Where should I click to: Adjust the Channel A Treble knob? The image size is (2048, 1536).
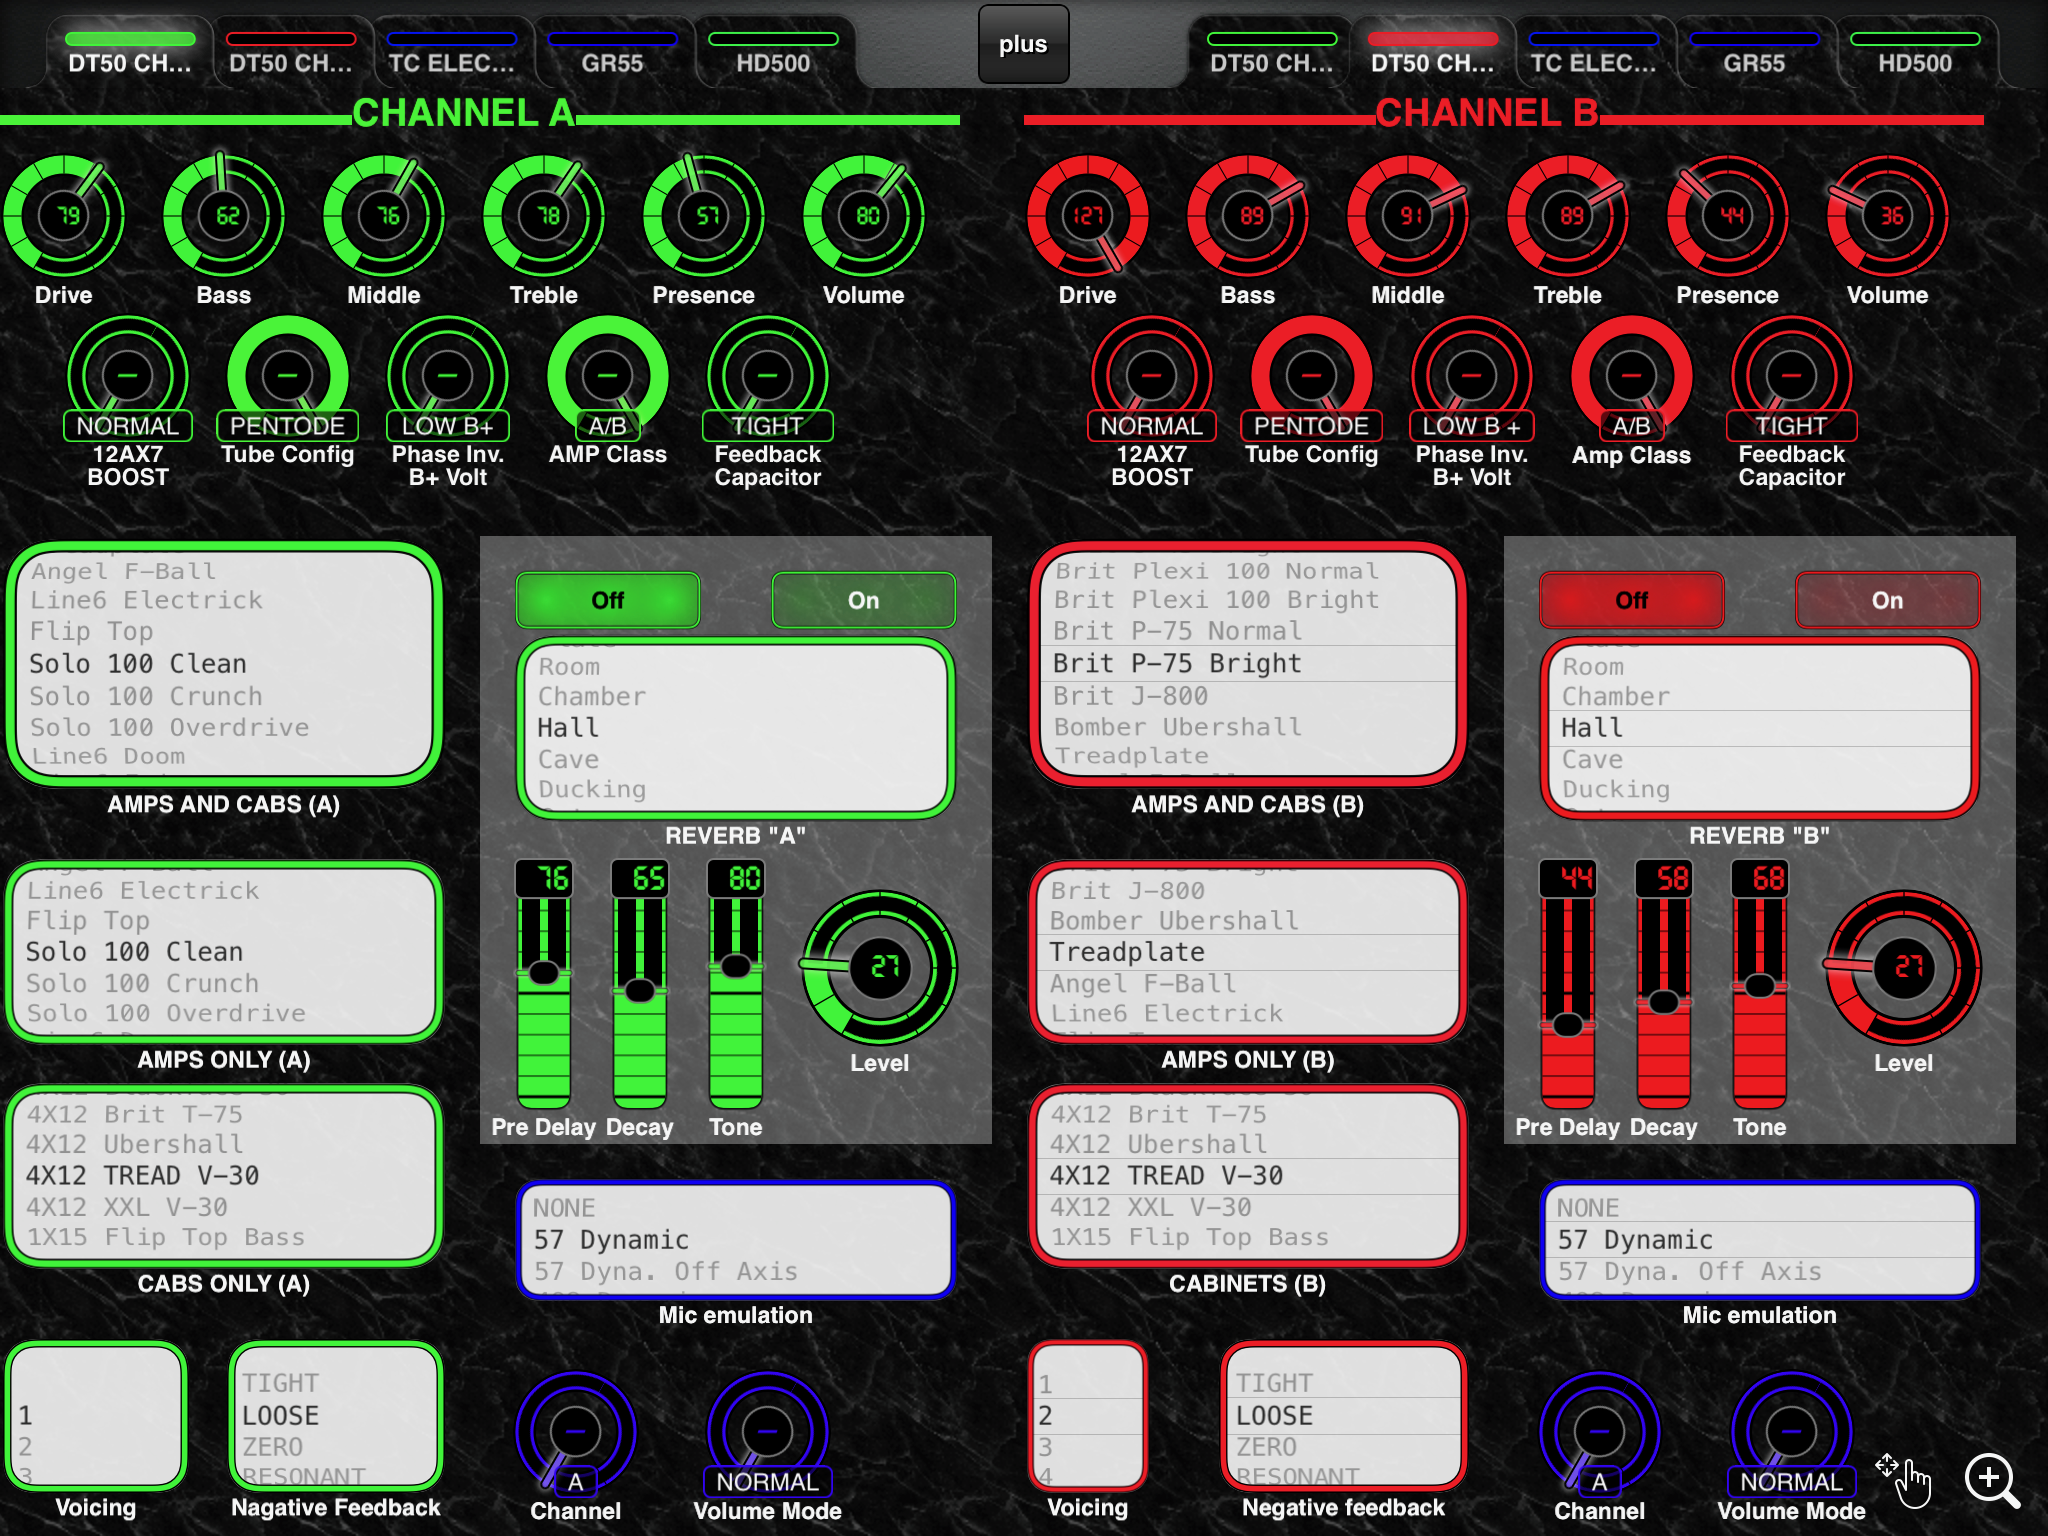click(544, 215)
